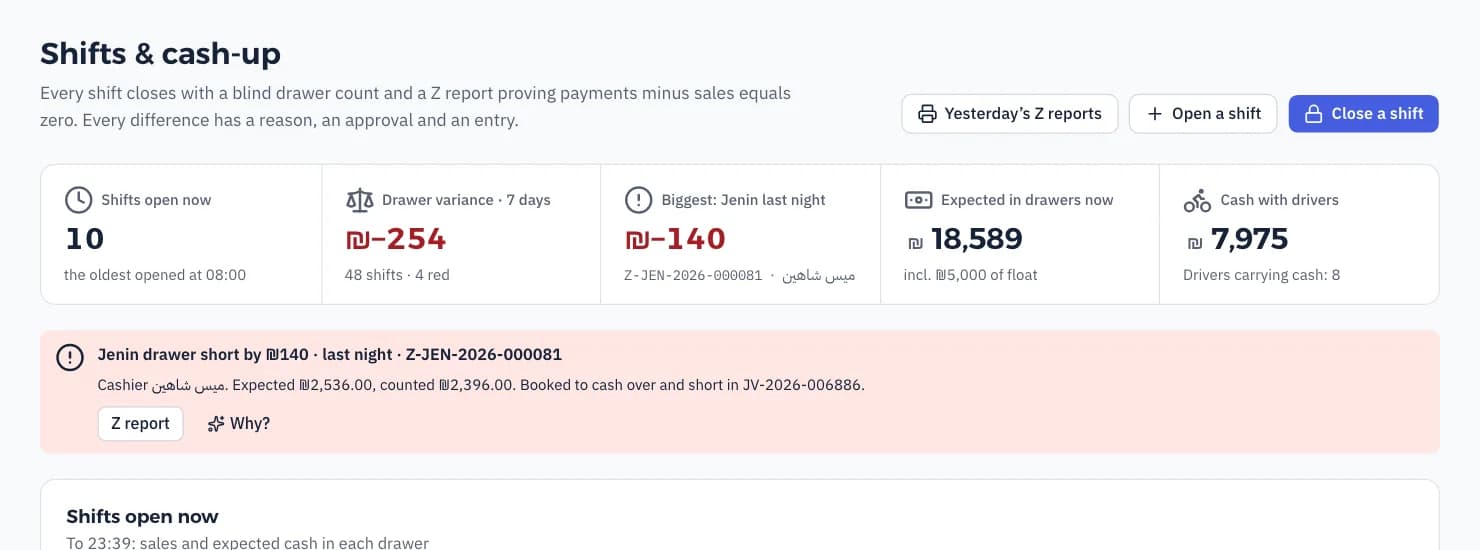Click the Shifts open now section heading
The height and width of the screenshot is (550, 1480).
pyautogui.click(x=142, y=517)
